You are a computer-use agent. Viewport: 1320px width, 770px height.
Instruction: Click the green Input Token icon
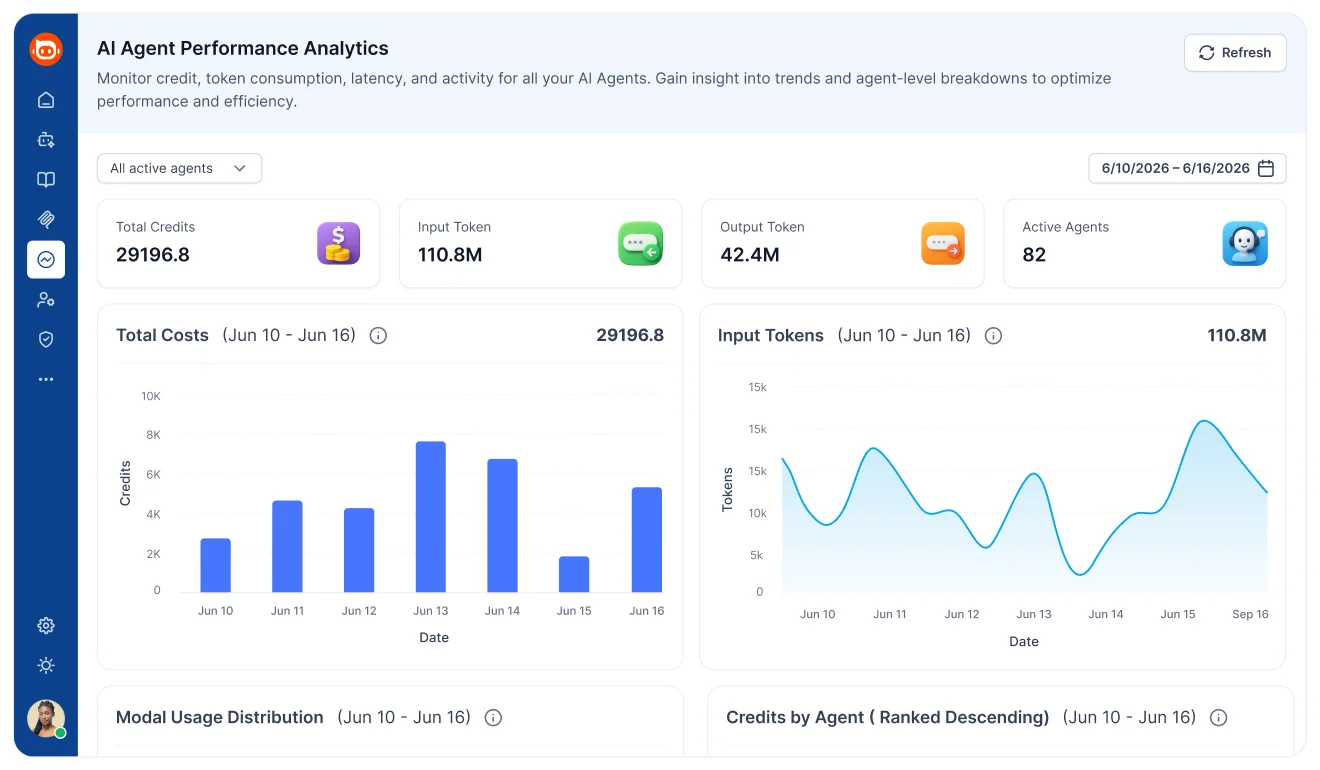tap(641, 243)
